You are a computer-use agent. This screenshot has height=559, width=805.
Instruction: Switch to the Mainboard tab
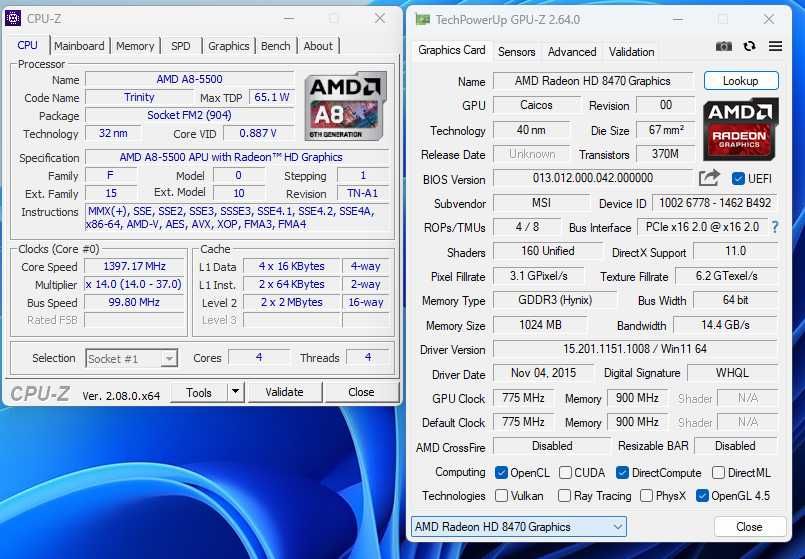coord(79,46)
